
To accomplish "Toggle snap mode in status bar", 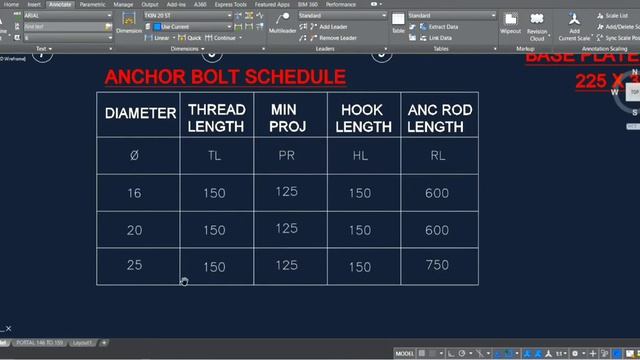I will tap(433, 353).
